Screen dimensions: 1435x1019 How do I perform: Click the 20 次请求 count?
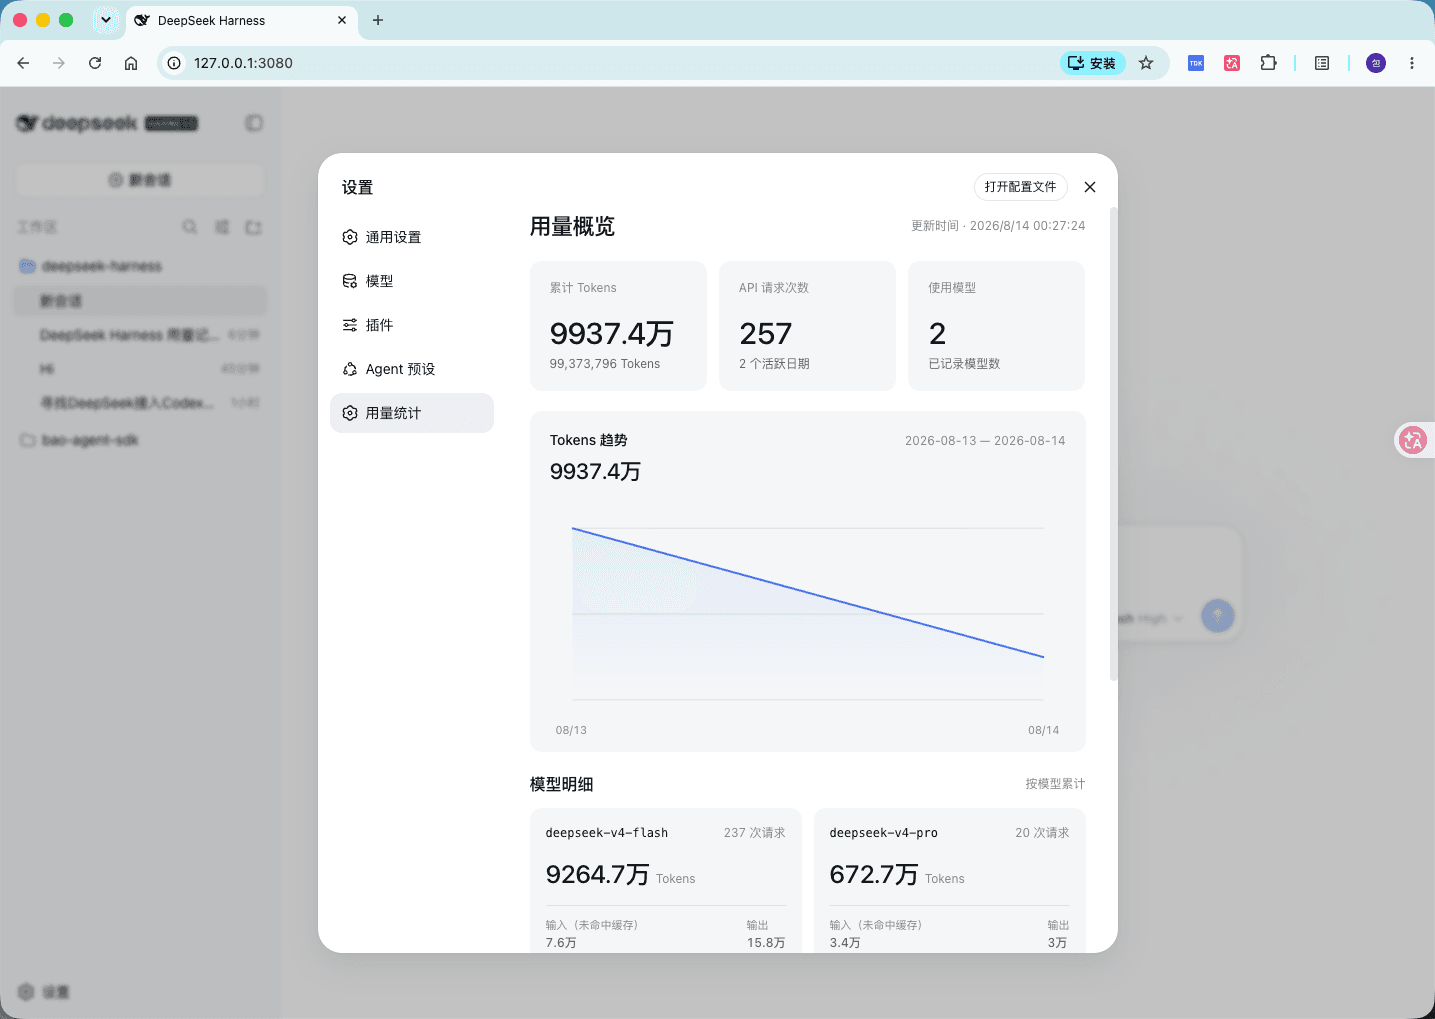(1042, 833)
